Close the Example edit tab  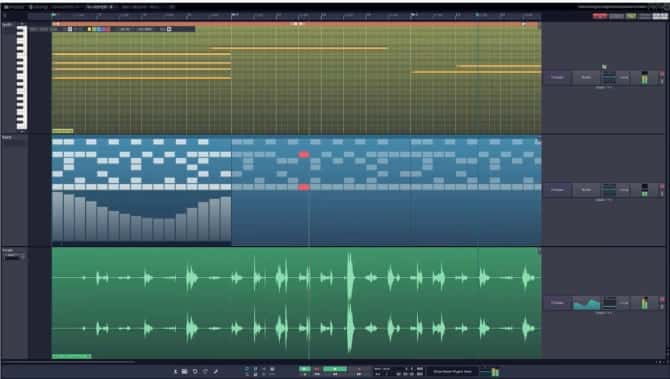click(x=112, y=7)
